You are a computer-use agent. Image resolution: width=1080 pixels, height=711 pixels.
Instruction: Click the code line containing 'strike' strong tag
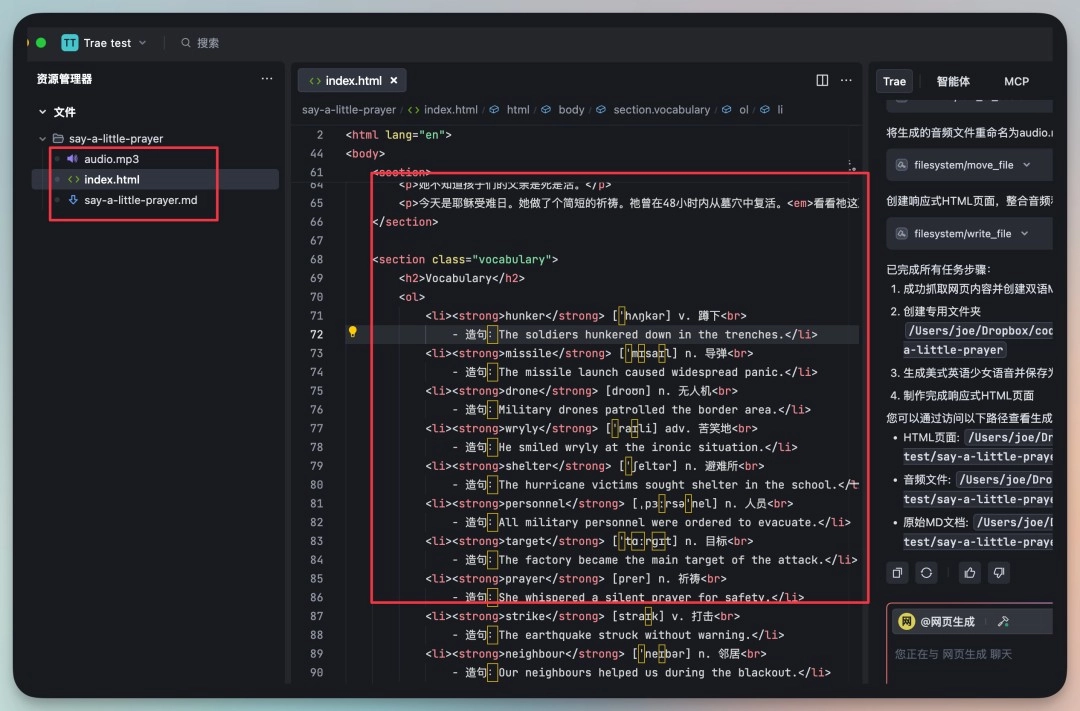pos(583,617)
